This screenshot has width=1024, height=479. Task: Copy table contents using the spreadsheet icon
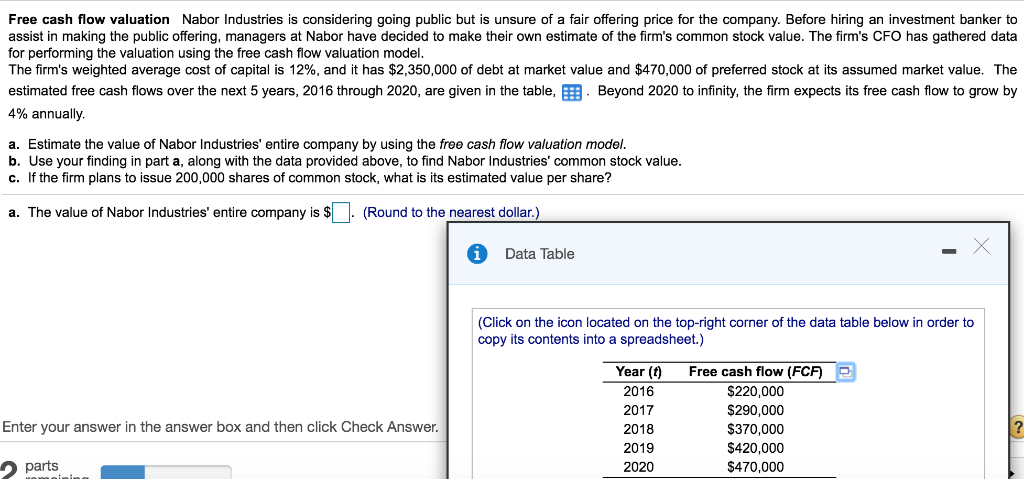click(846, 372)
